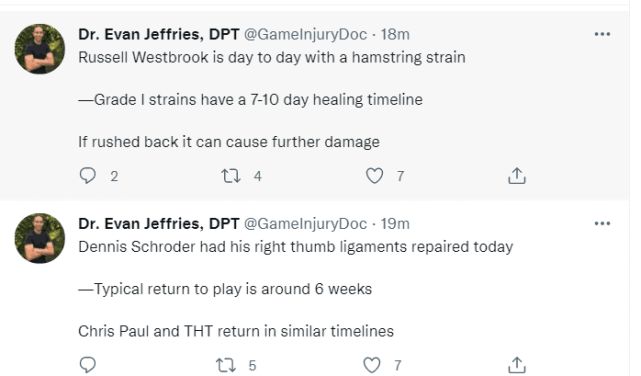Share the Russell Westbrook tweet
This screenshot has width=641, height=376.
tap(517, 176)
